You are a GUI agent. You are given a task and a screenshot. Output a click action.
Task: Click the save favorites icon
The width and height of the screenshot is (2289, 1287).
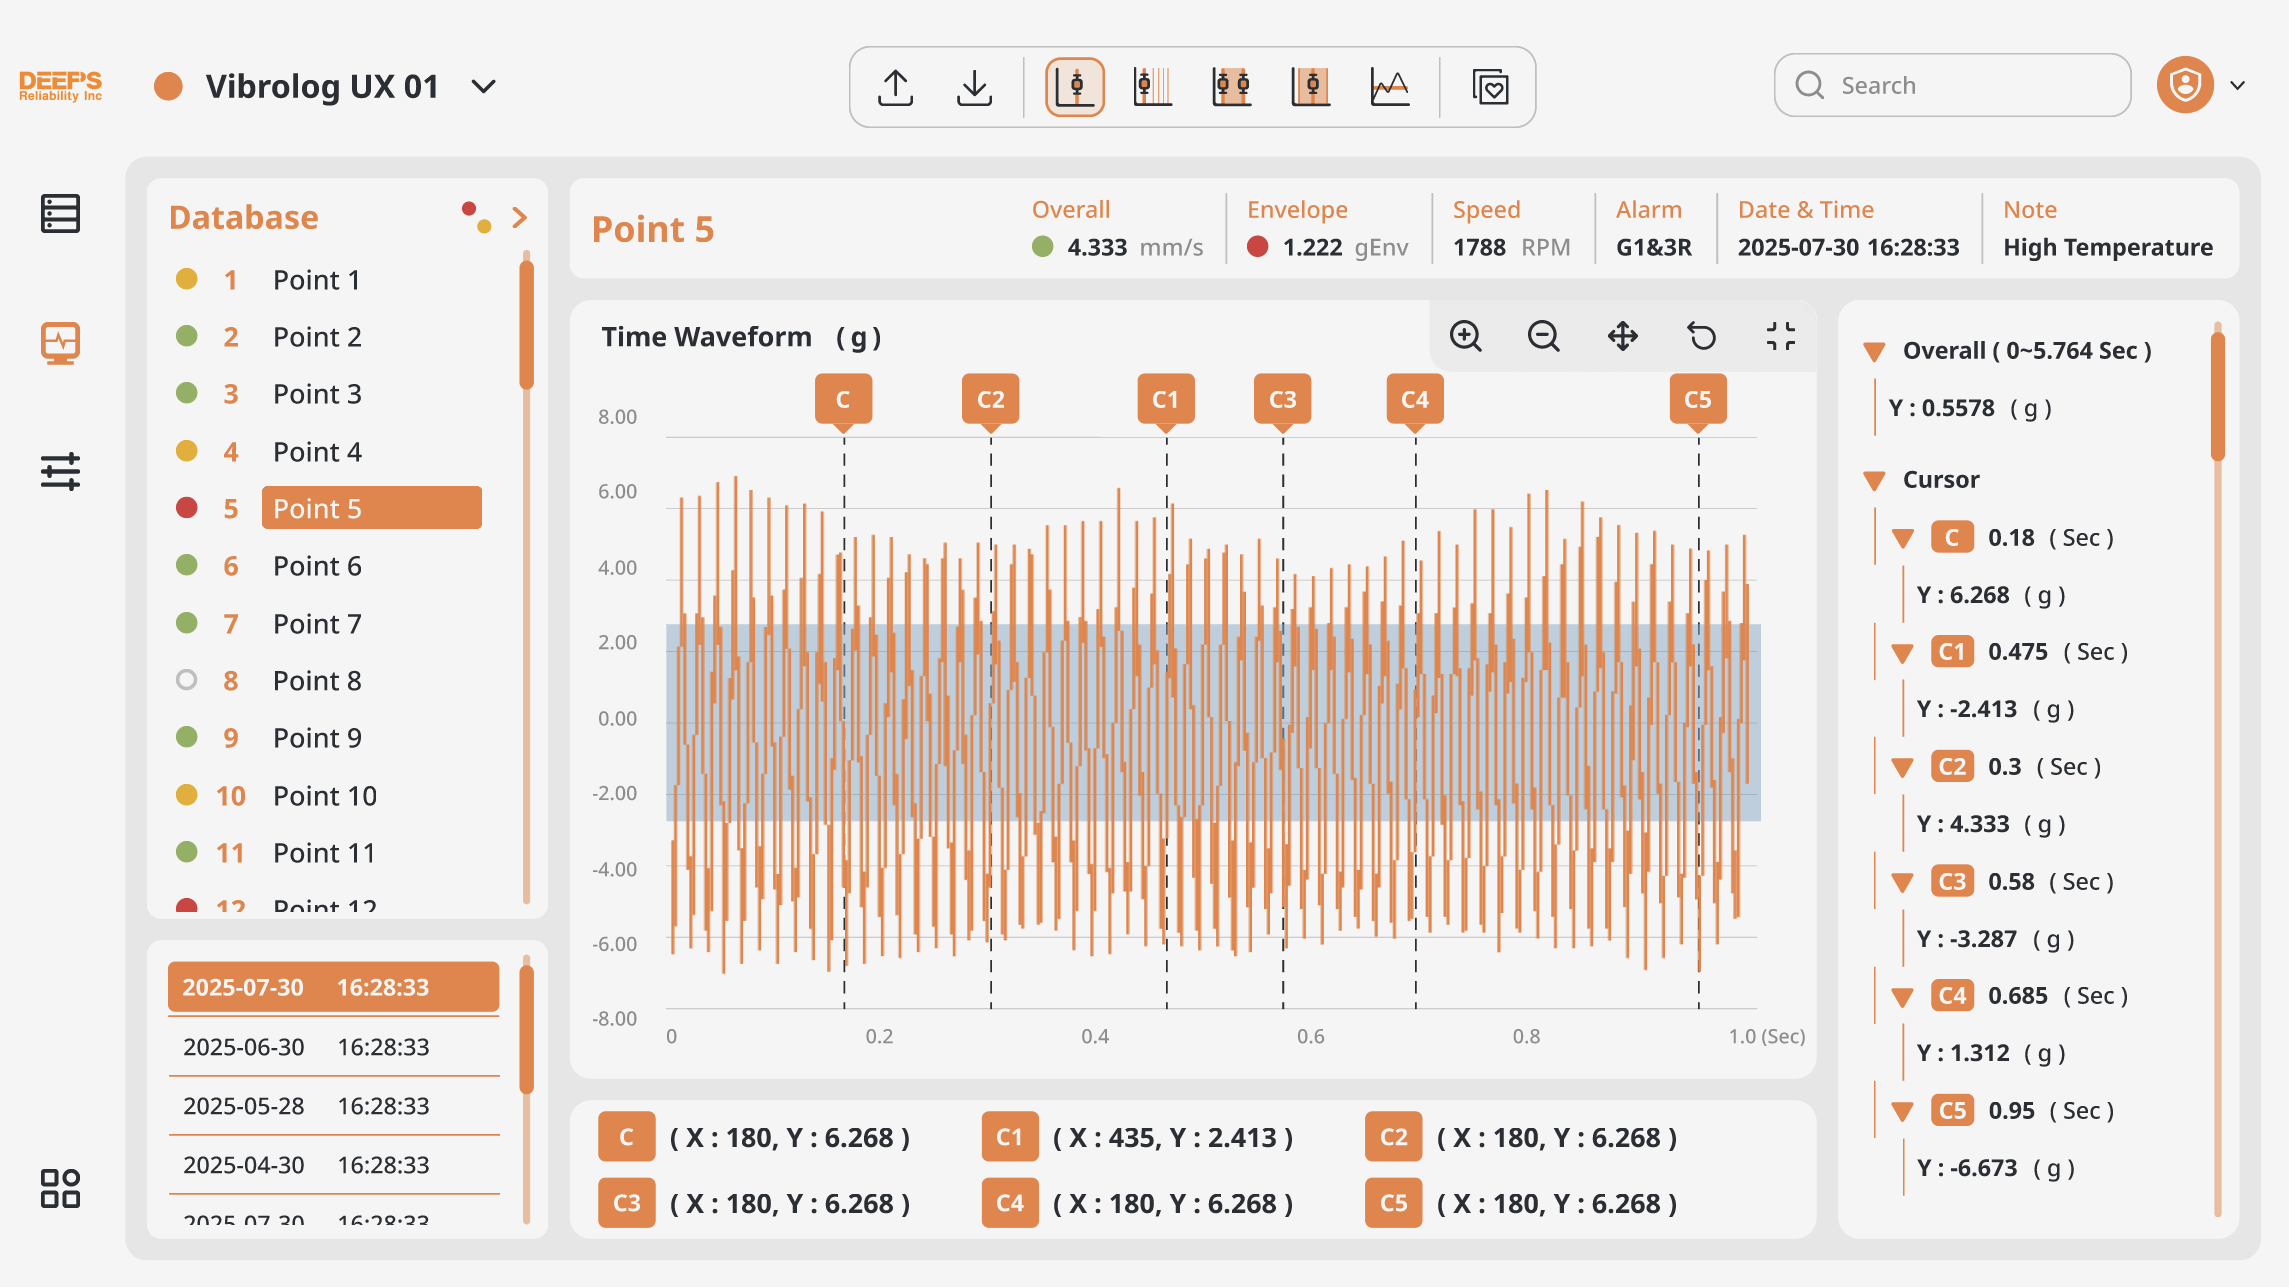click(1490, 87)
